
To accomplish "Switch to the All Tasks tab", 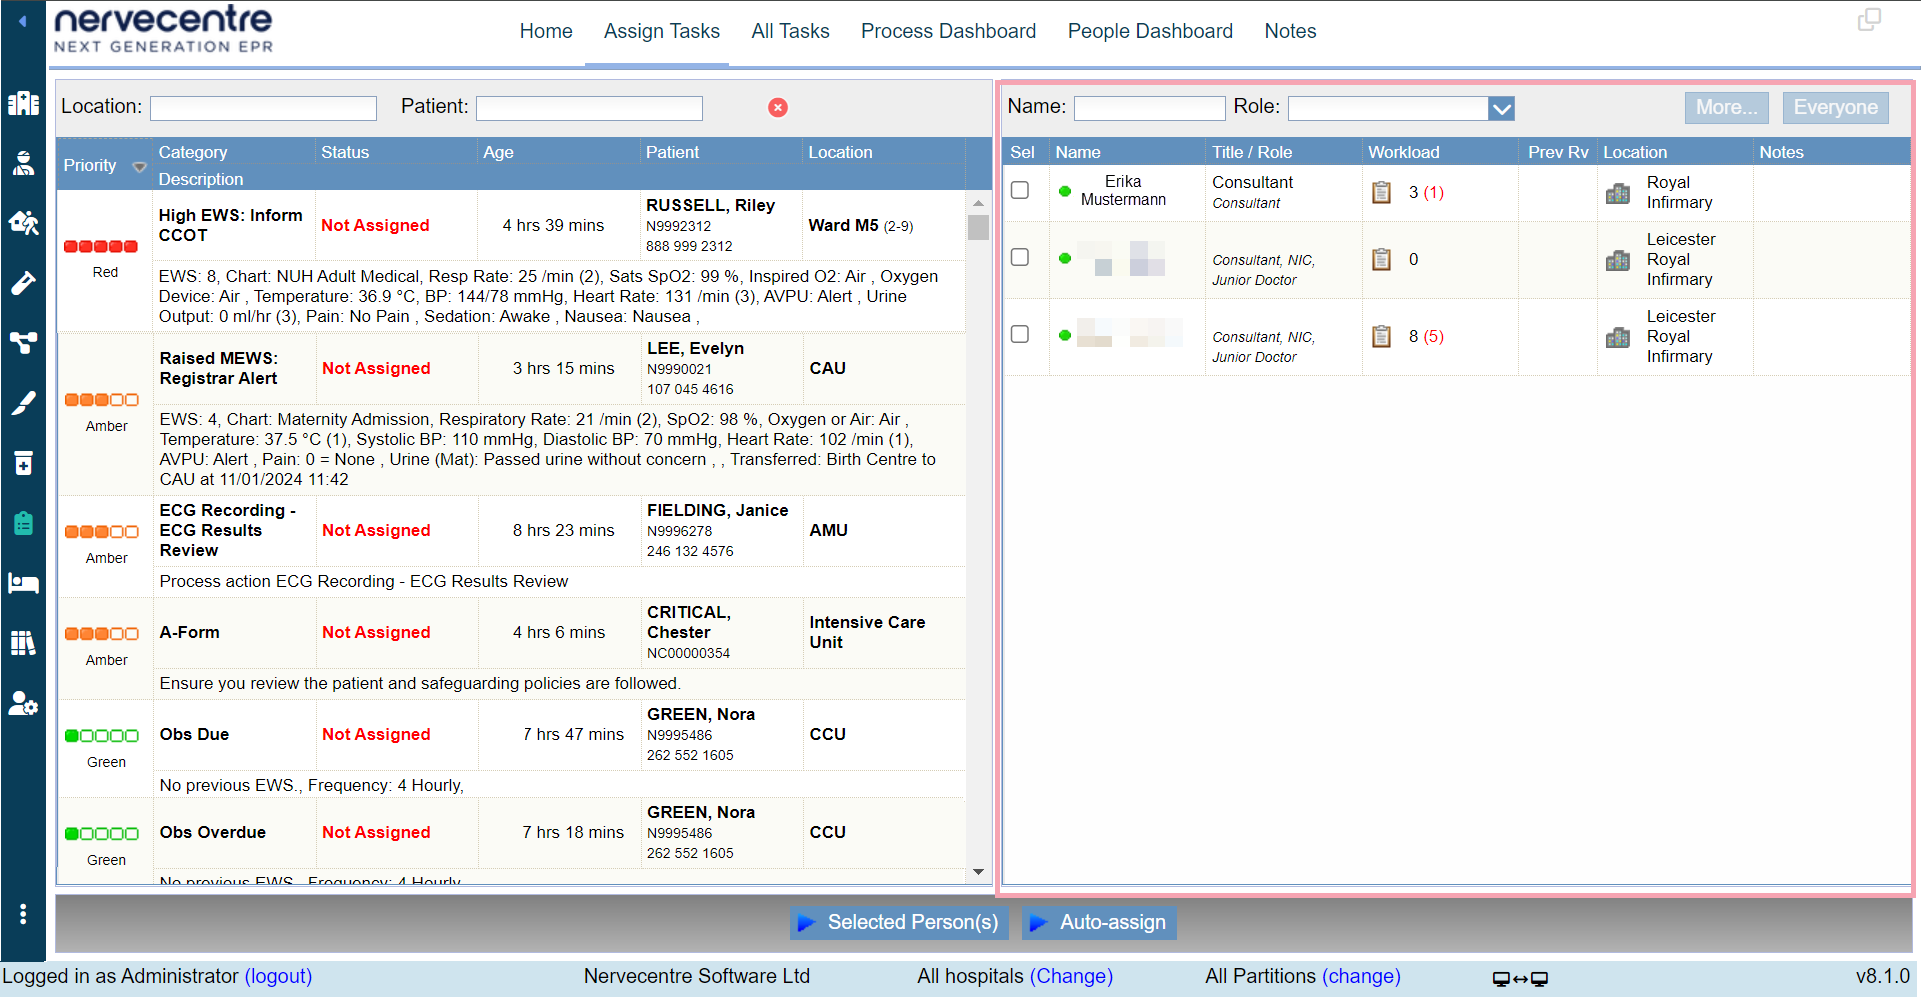I will (x=790, y=31).
